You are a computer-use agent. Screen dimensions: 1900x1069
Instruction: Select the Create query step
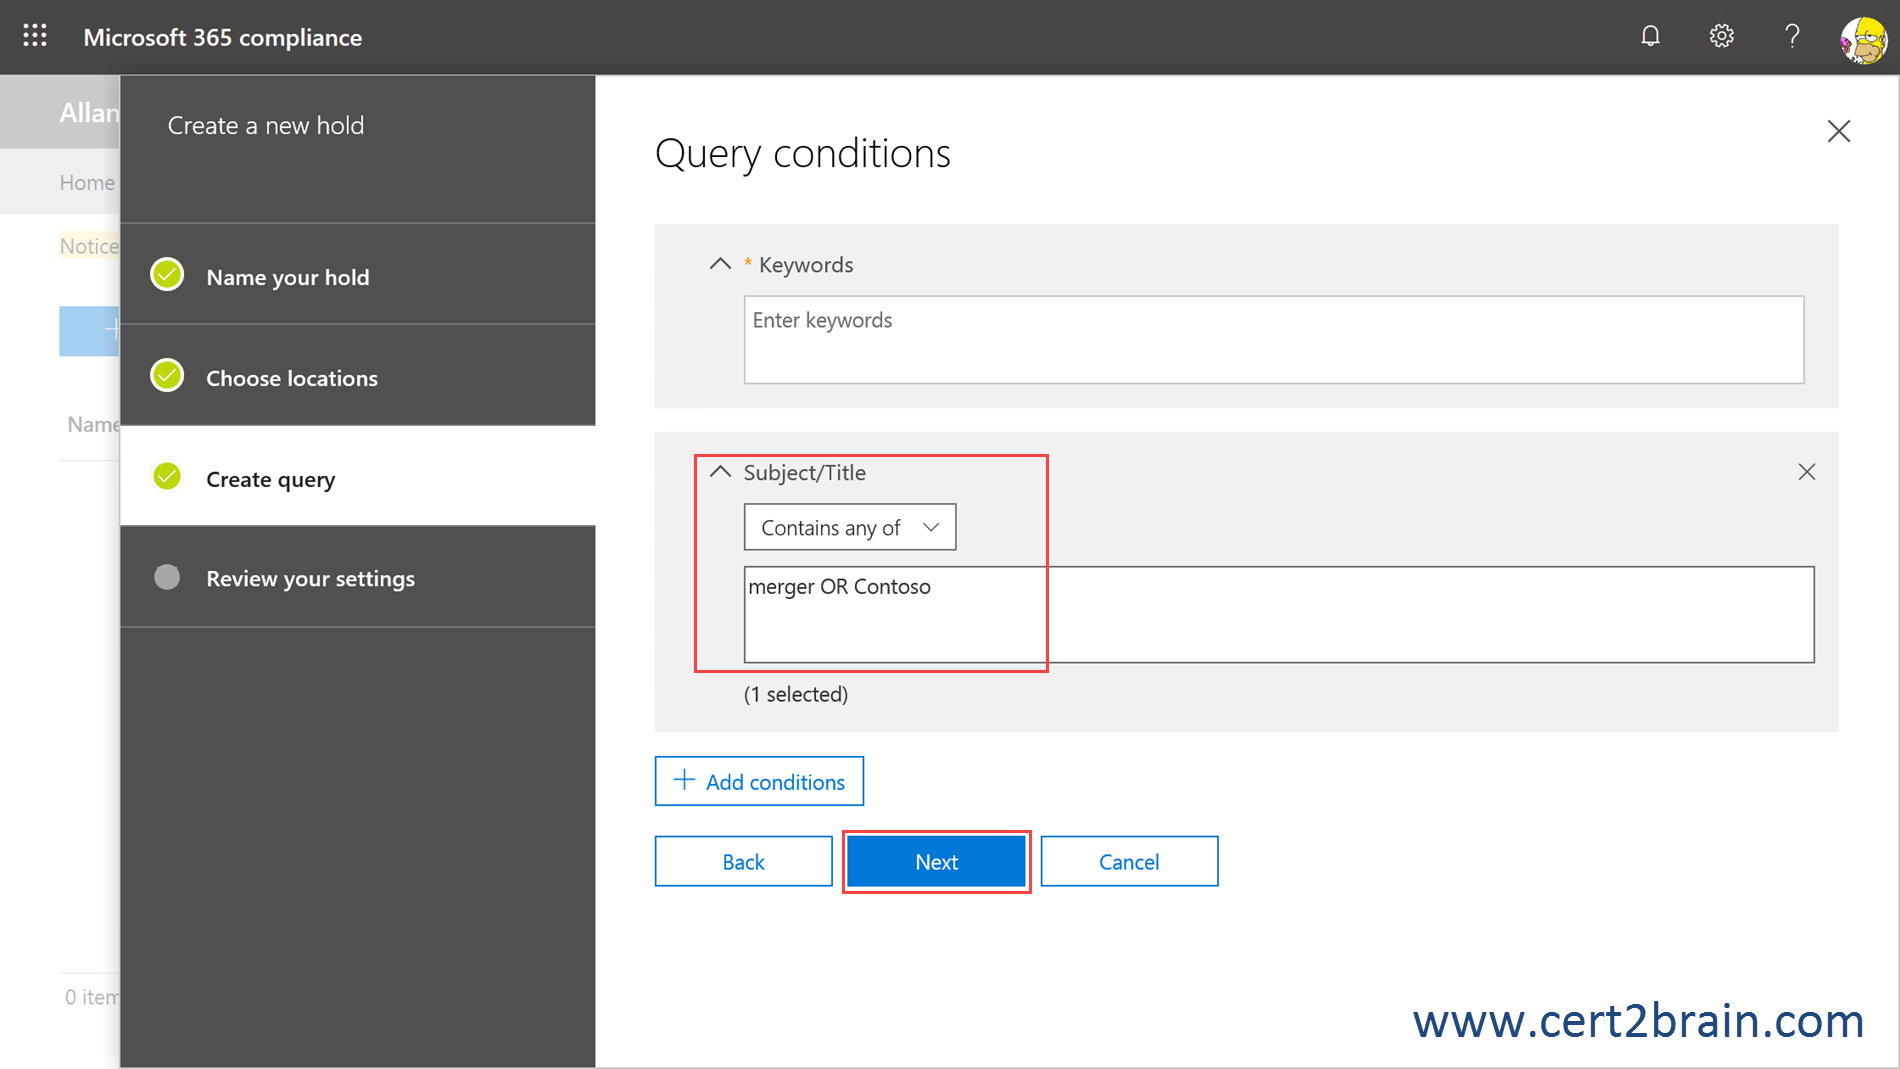click(x=358, y=476)
